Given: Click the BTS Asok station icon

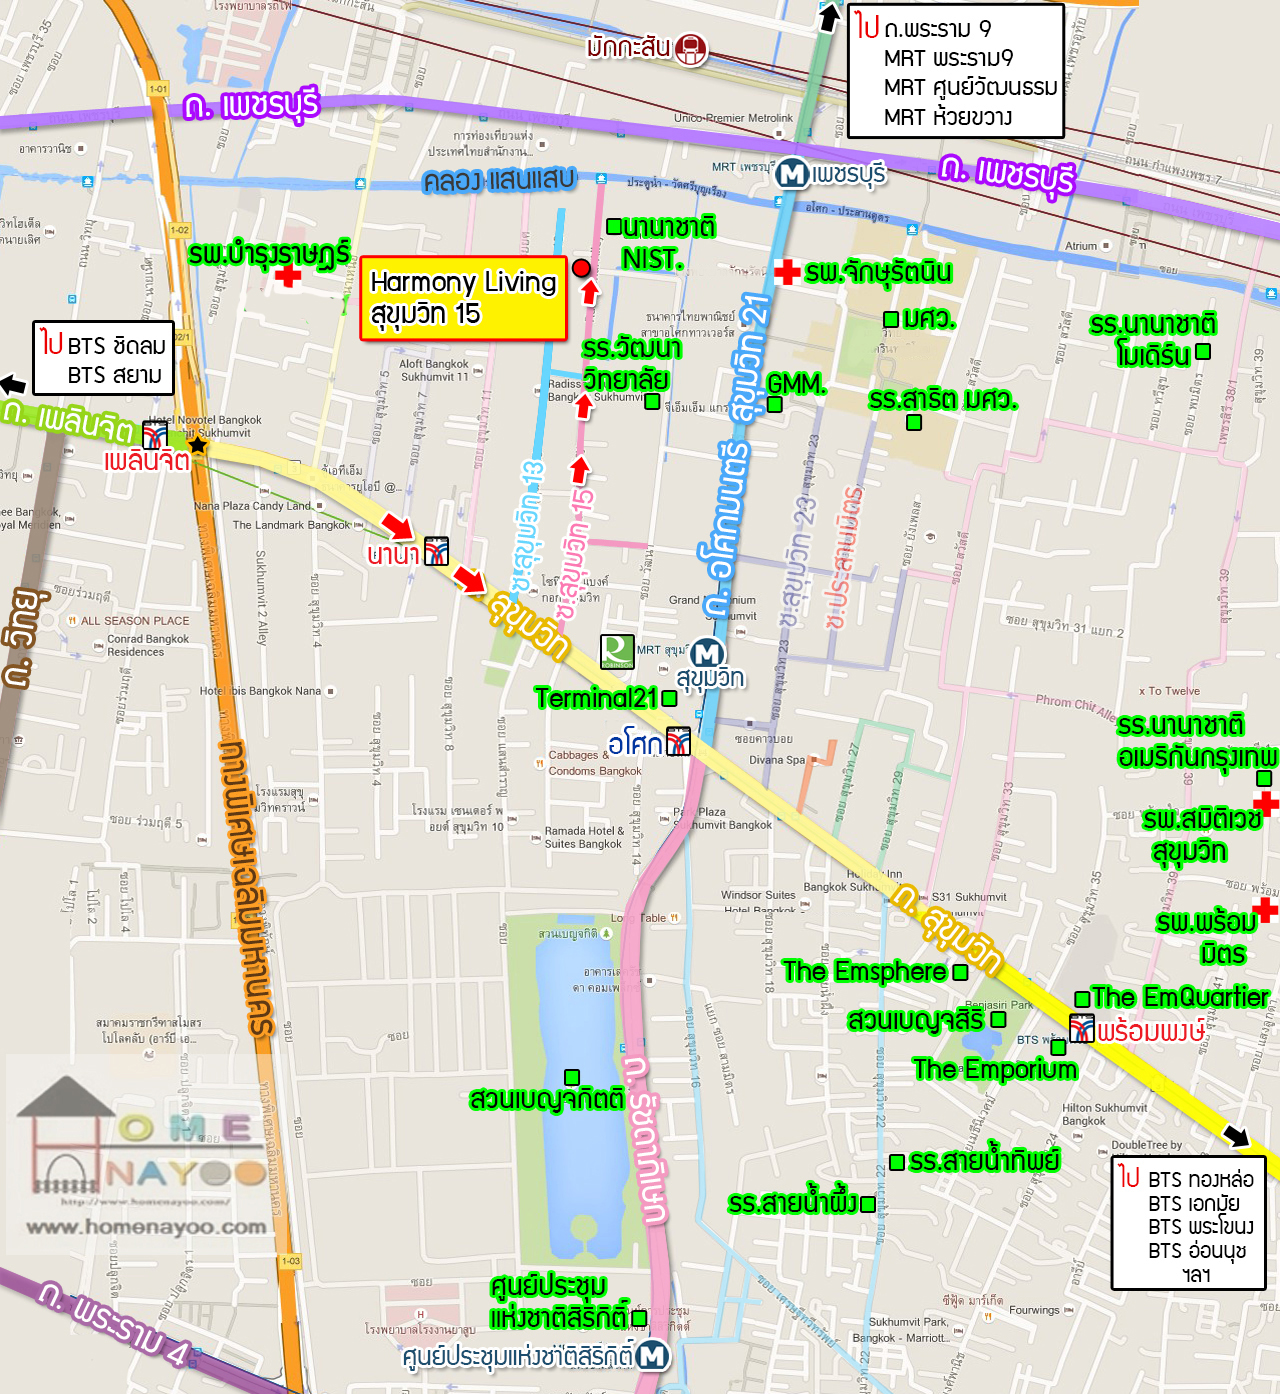Looking at the screenshot, I should tap(678, 741).
